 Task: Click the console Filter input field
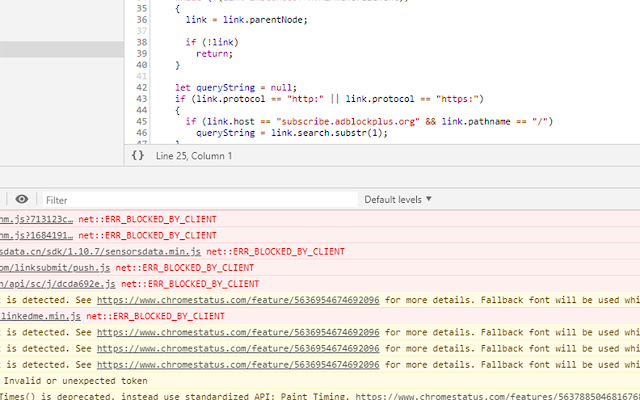coord(198,200)
